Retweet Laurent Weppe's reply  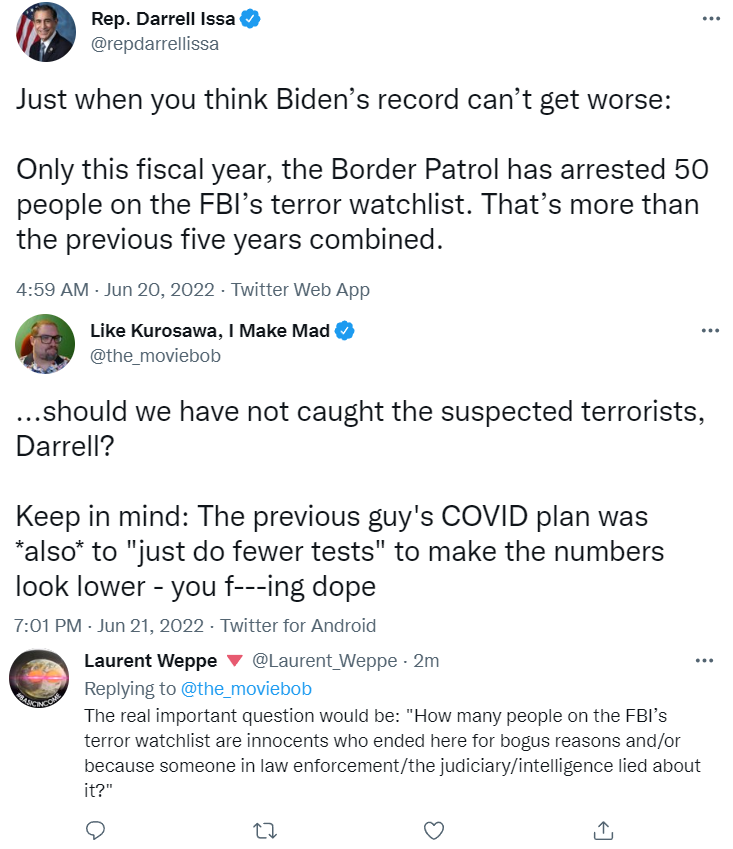point(265,830)
